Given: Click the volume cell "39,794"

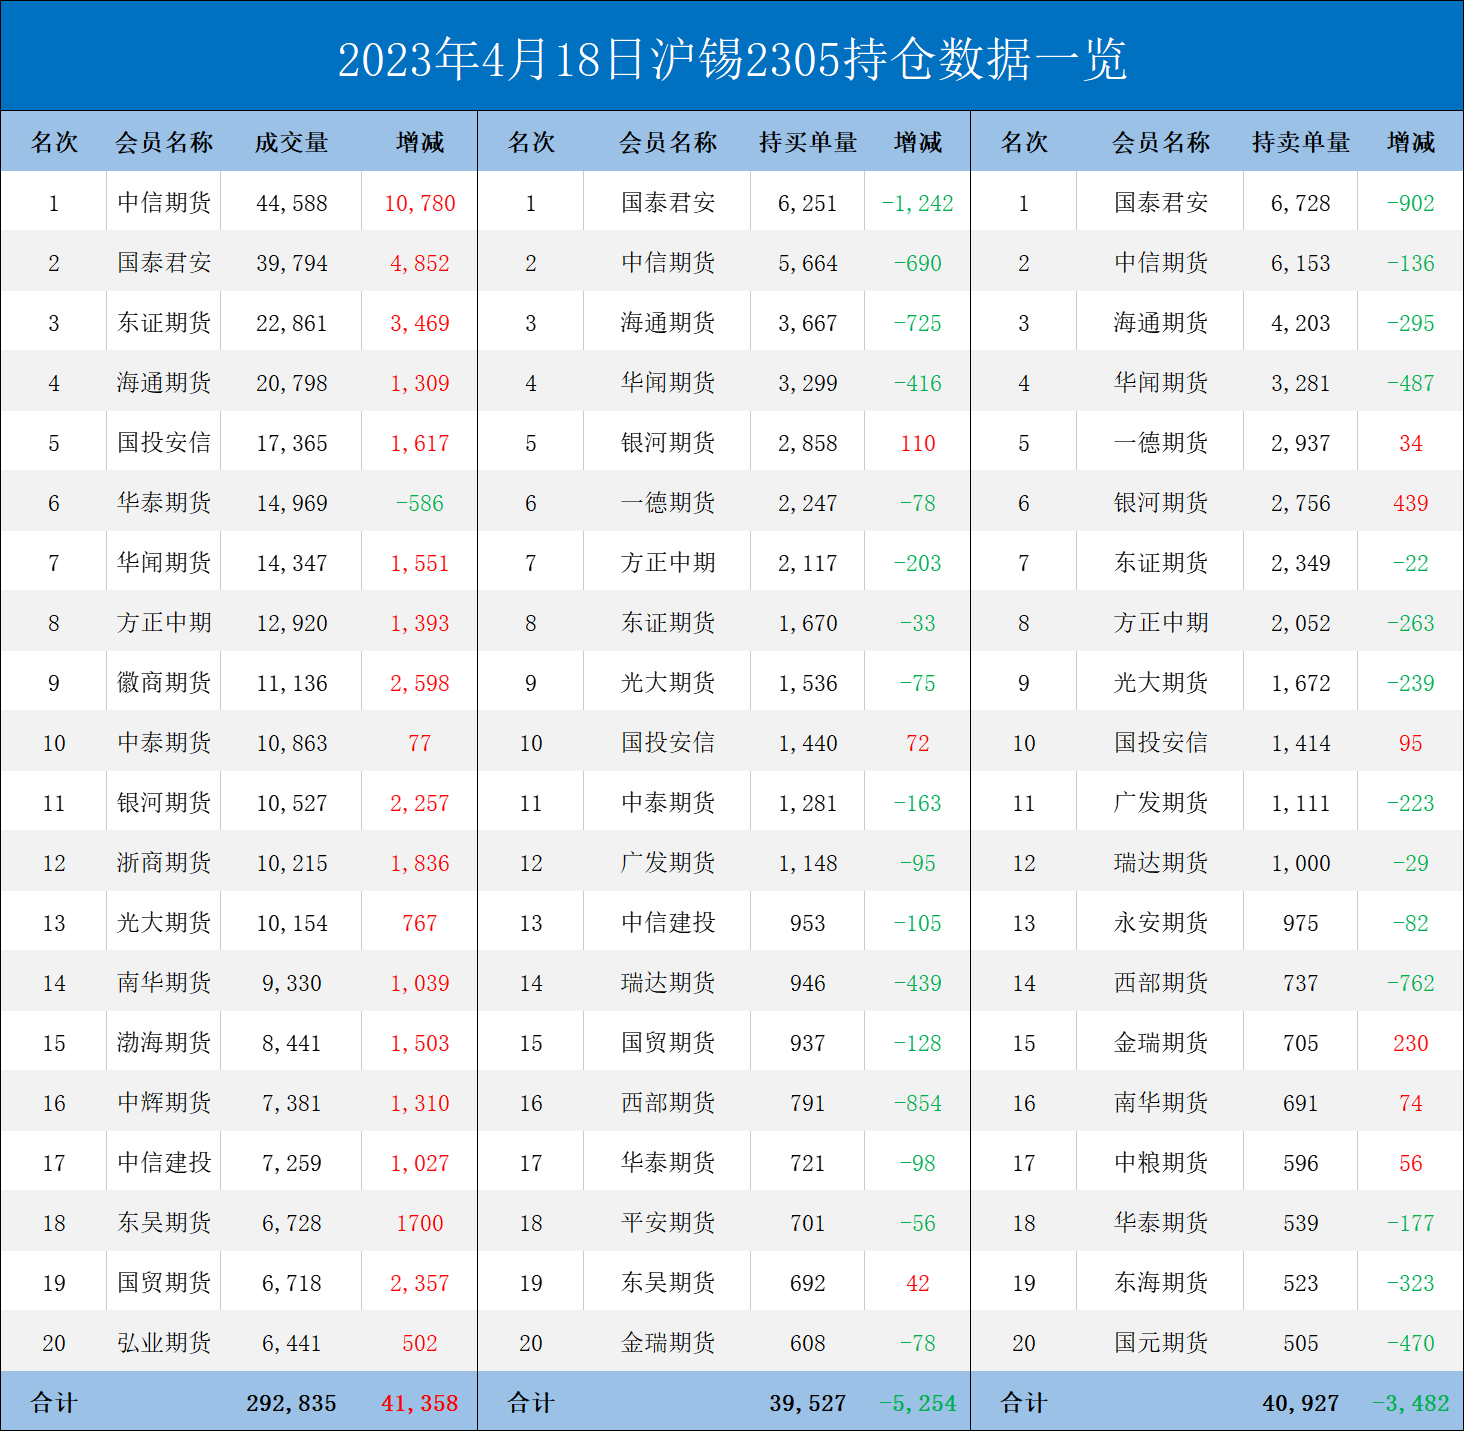Looking at the screenshot, I should pyautogui.click(x=292, y=263).
